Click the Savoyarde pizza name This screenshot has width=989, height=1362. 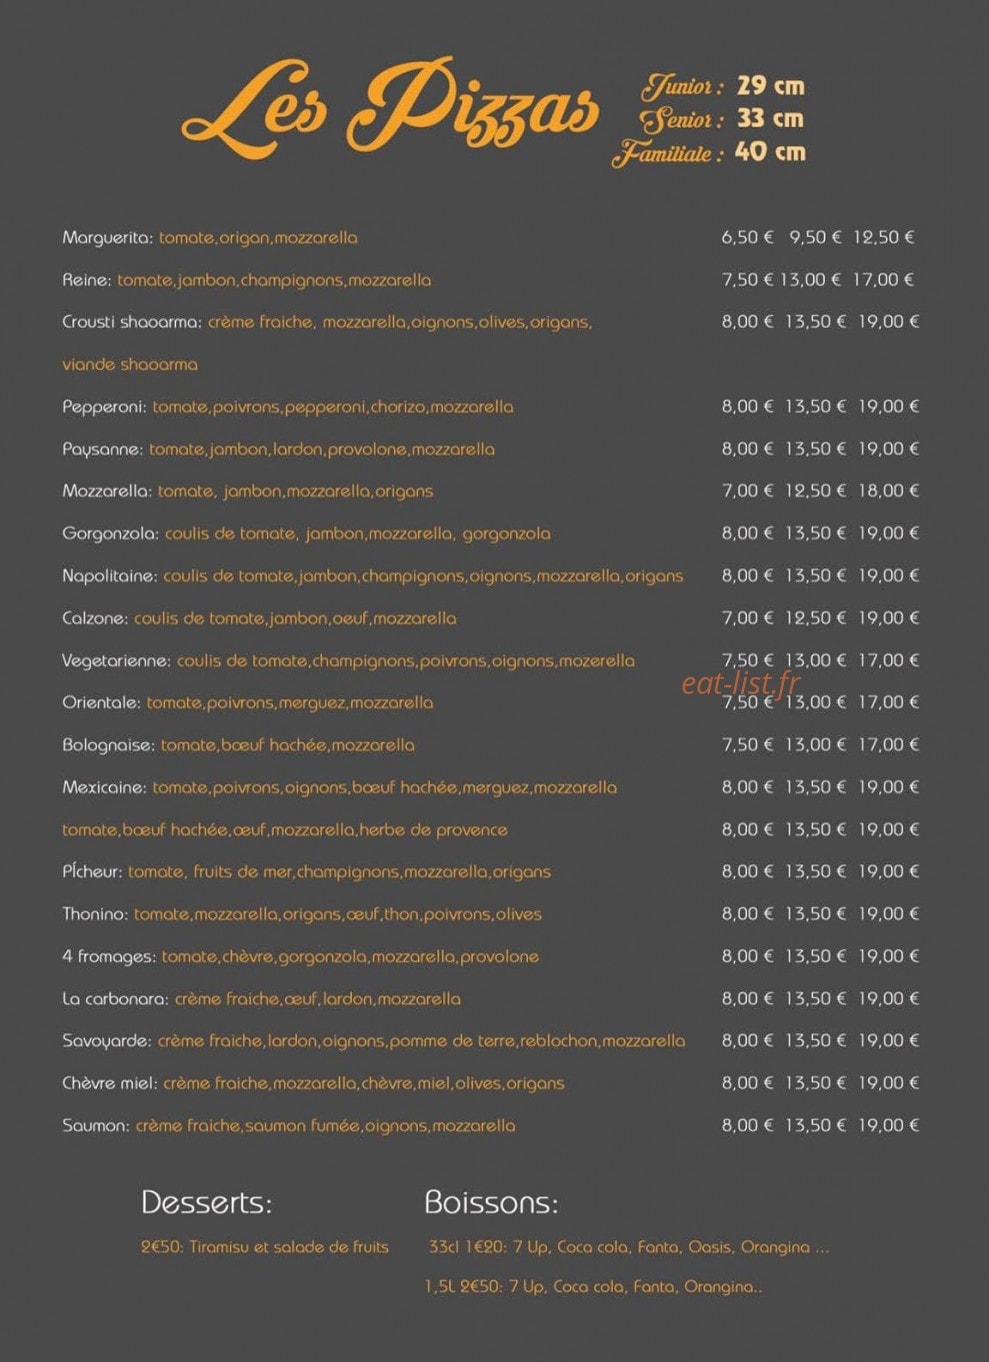(107, 1041)
